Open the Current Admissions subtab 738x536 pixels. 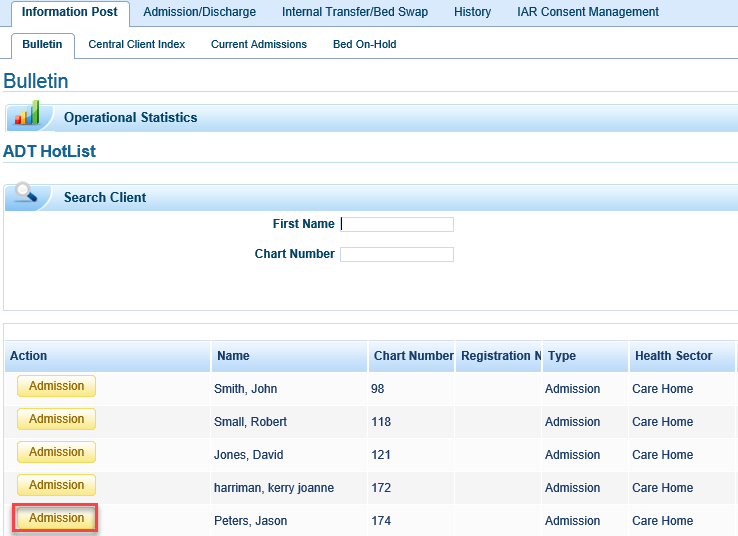pos(258,45)
